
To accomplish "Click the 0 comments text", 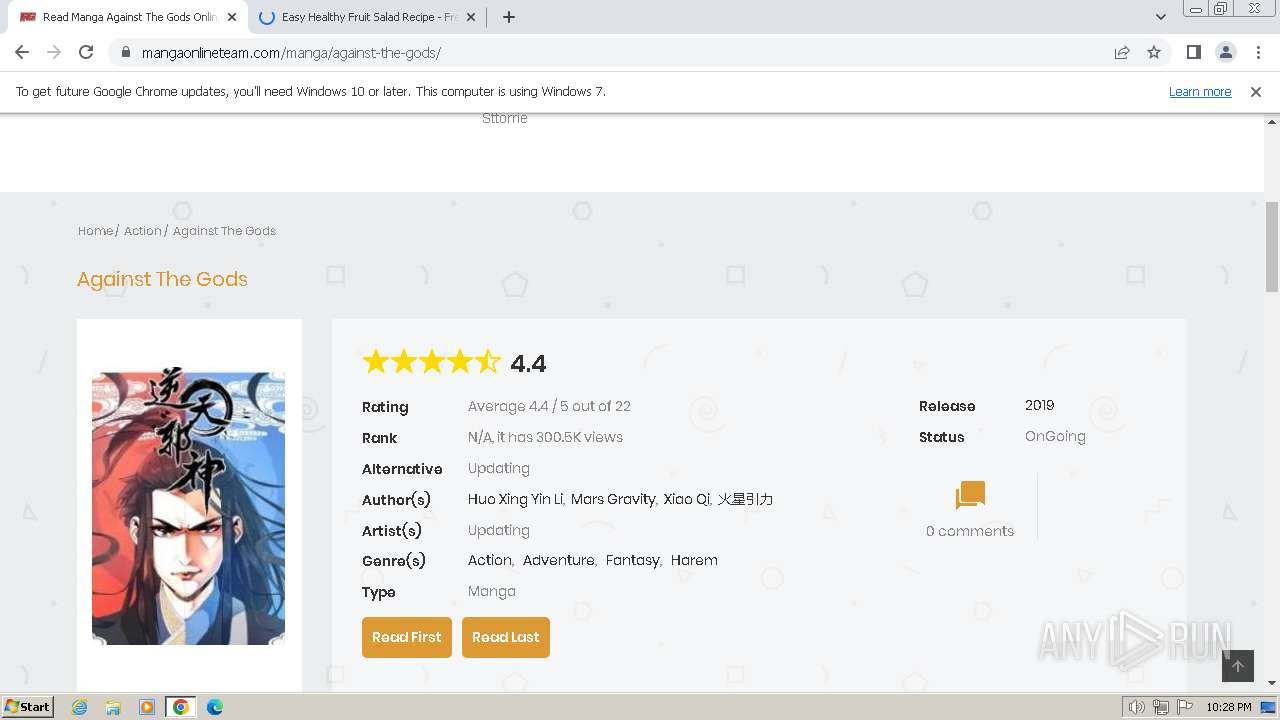I will point(970,531).
